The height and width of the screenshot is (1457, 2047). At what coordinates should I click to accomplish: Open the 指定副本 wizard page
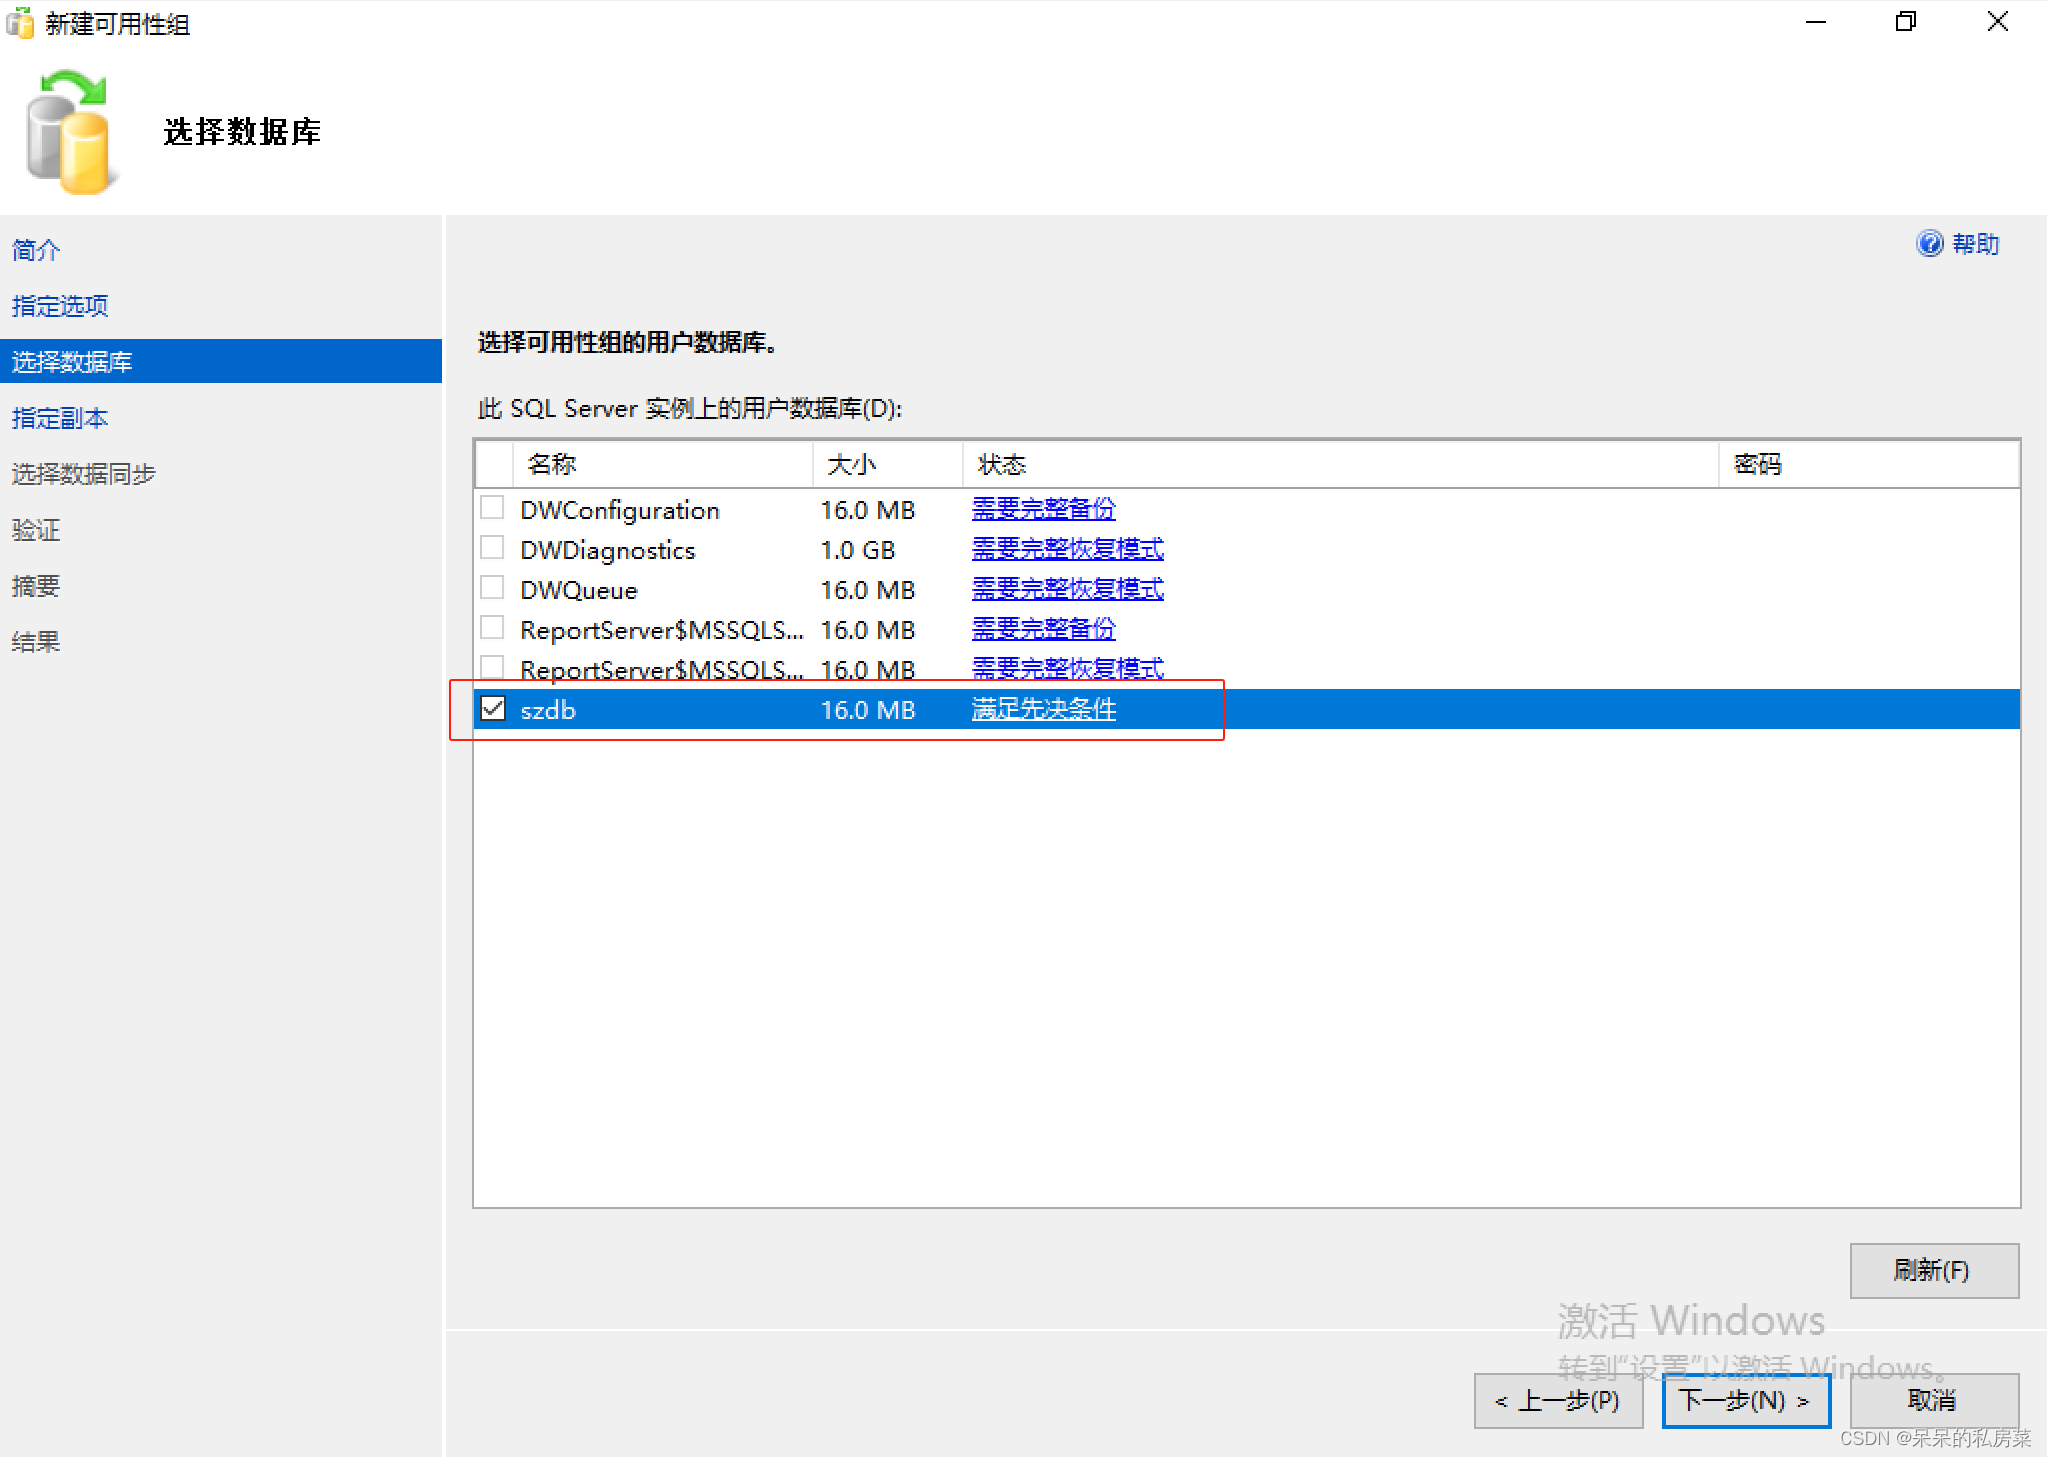click(60, 418)
